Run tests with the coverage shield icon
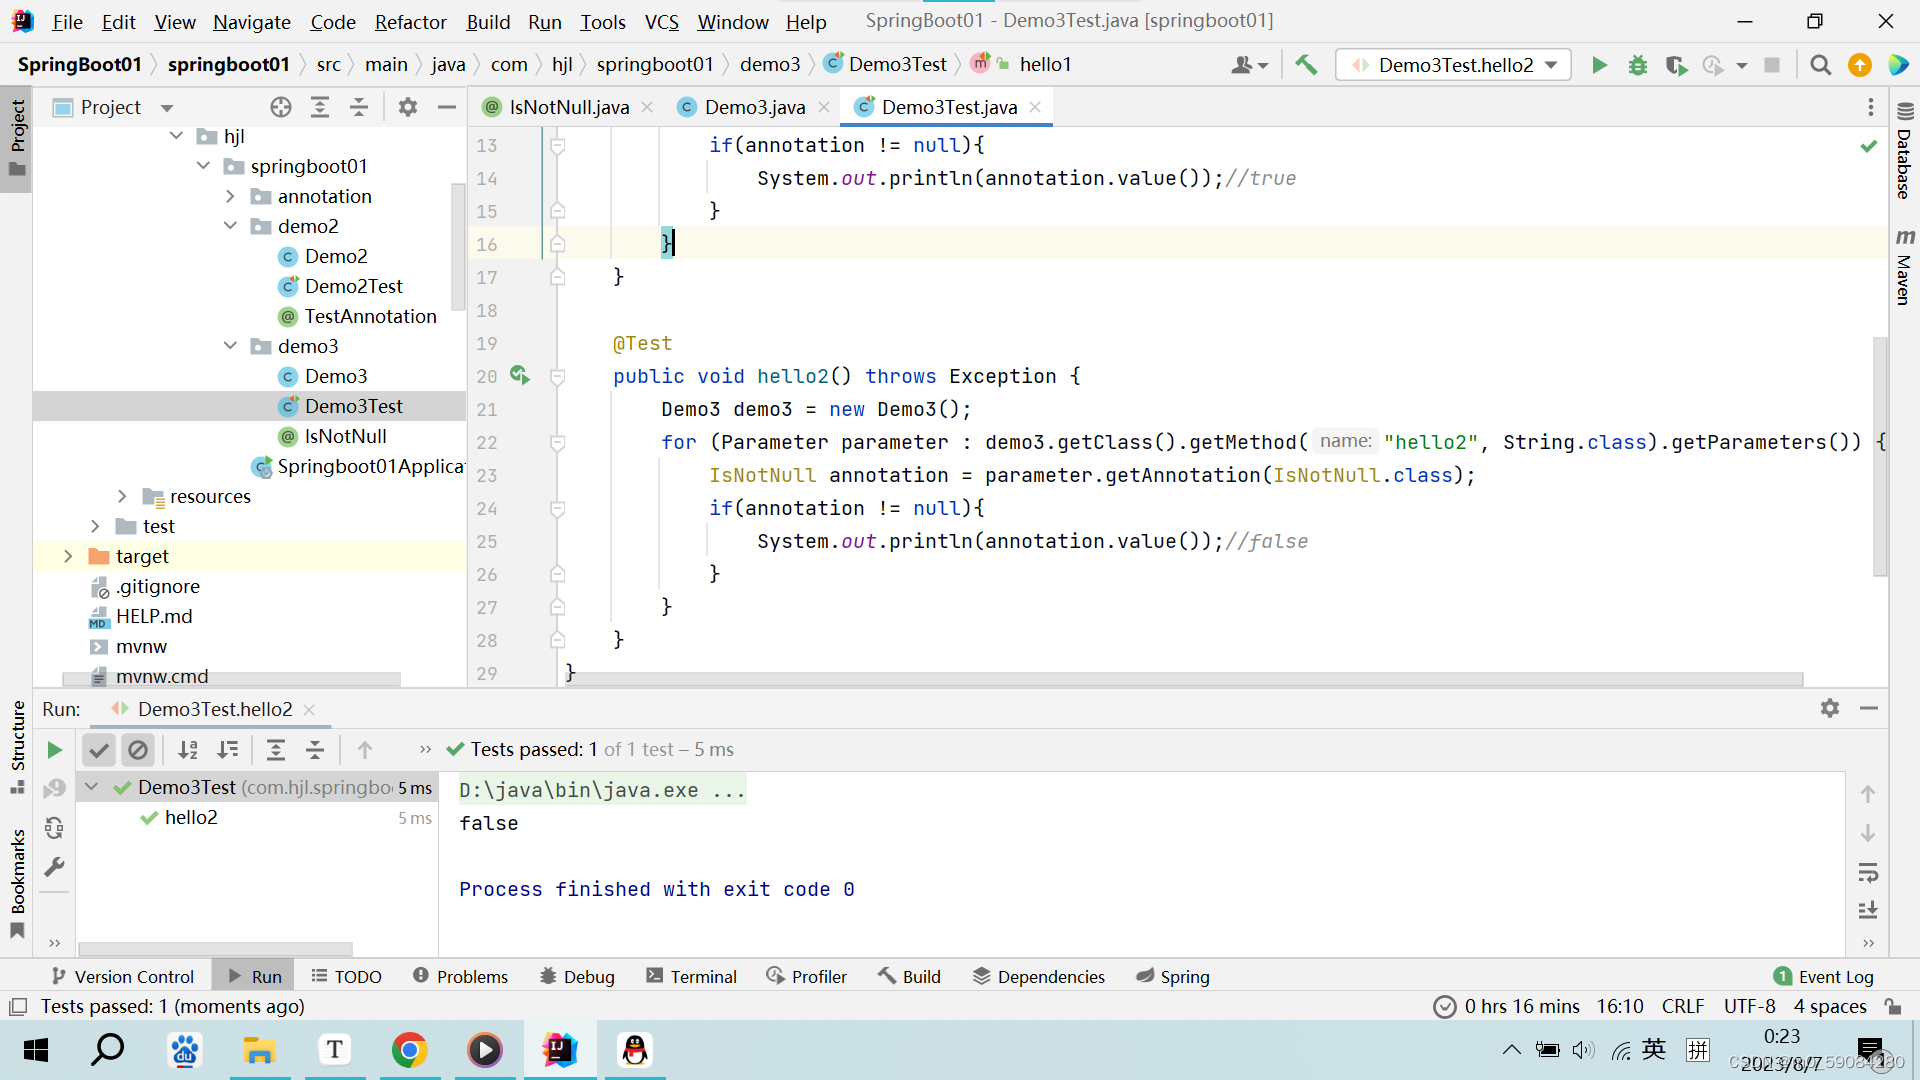This screenshot has width=1920, height=1080. click(x=1677, y=65)
